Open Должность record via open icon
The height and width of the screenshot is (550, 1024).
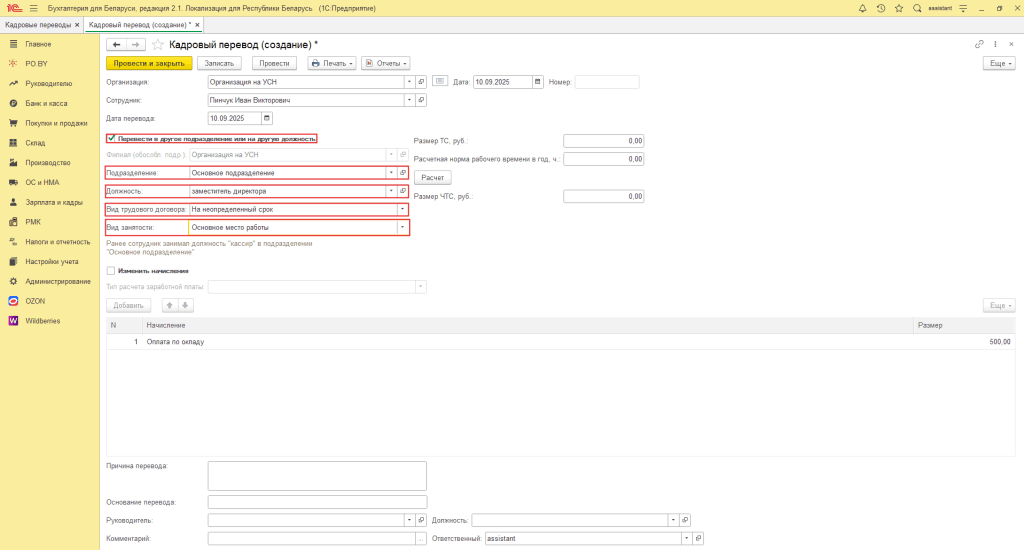pos(403,191)
